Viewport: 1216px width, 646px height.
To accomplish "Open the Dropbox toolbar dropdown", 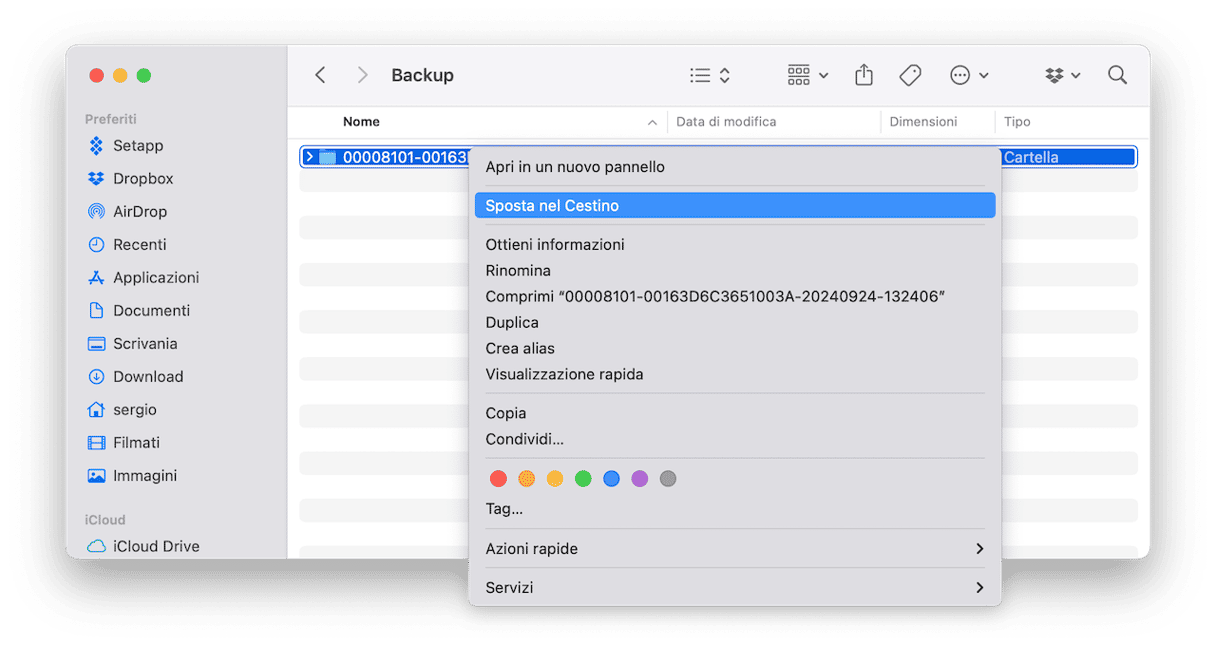I will click(x=1062, y=75).
